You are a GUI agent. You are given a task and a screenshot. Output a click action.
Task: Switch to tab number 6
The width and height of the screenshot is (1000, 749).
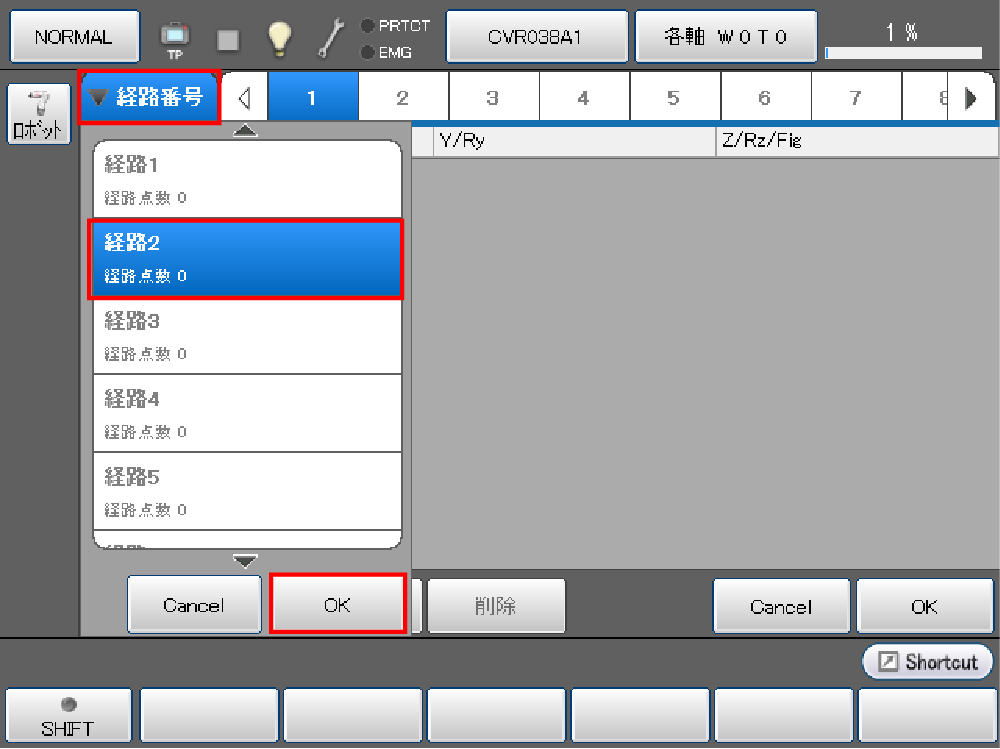pyautogui.click(x=765, y=98)
